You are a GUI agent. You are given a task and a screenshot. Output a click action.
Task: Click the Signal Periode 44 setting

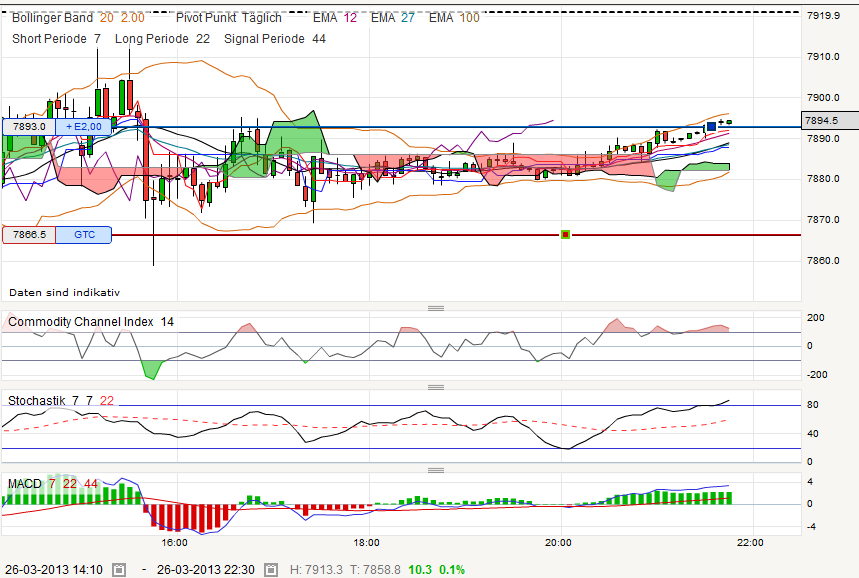click(275, 39)
